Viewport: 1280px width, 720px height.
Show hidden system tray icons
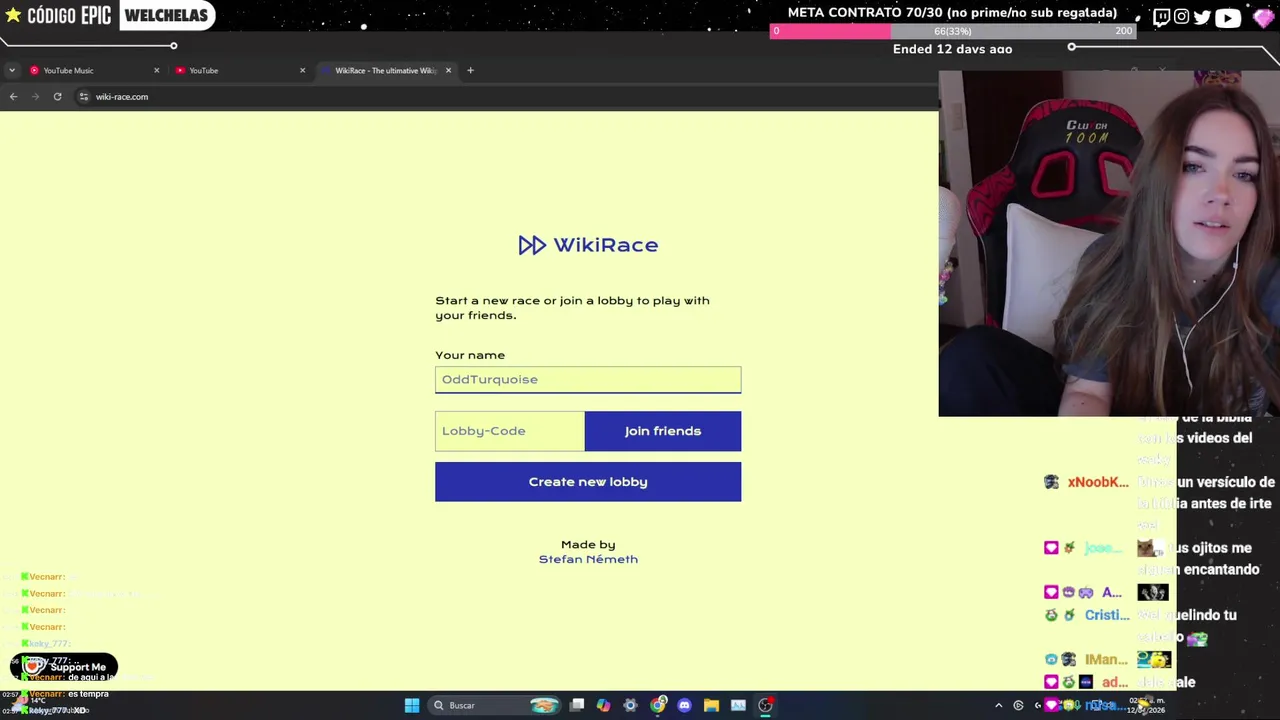(998, 705)
